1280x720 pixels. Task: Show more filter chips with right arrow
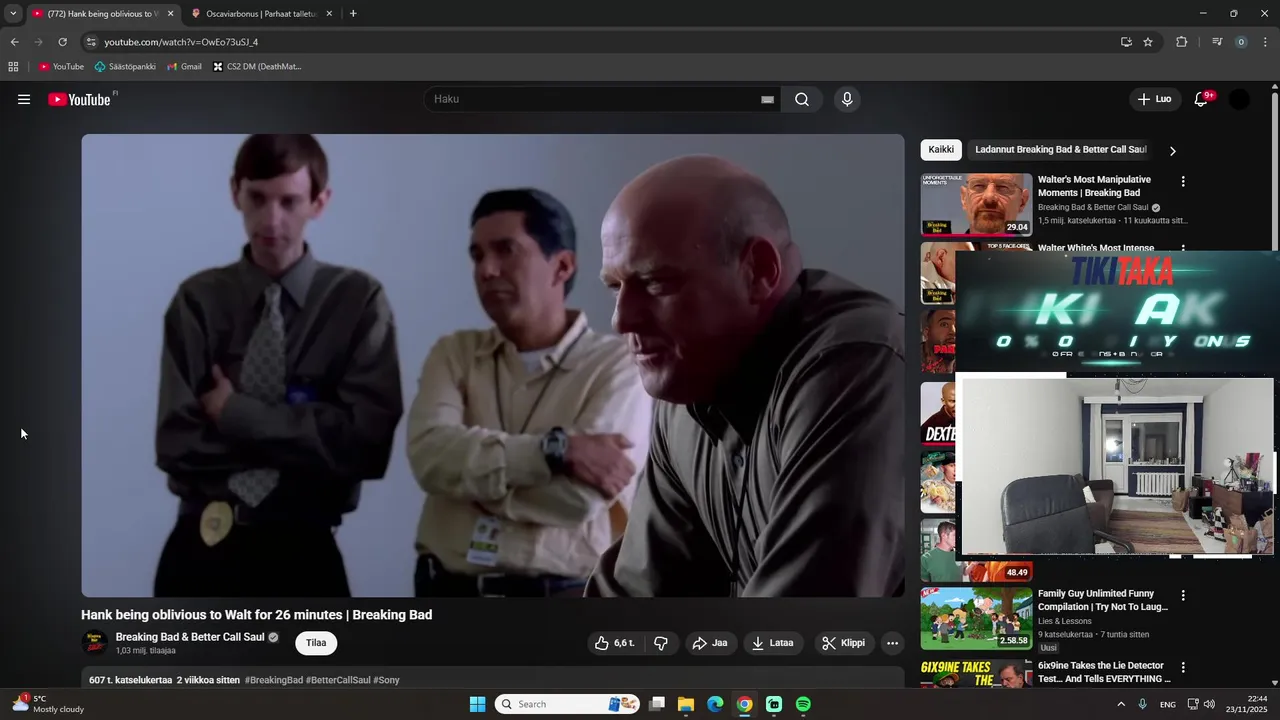1173,151
